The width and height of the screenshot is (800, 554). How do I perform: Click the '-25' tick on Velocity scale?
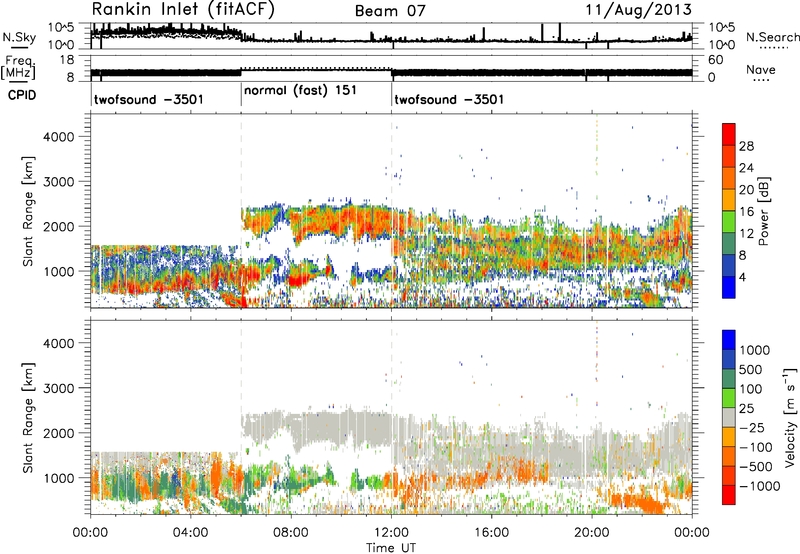click(752, 427)
